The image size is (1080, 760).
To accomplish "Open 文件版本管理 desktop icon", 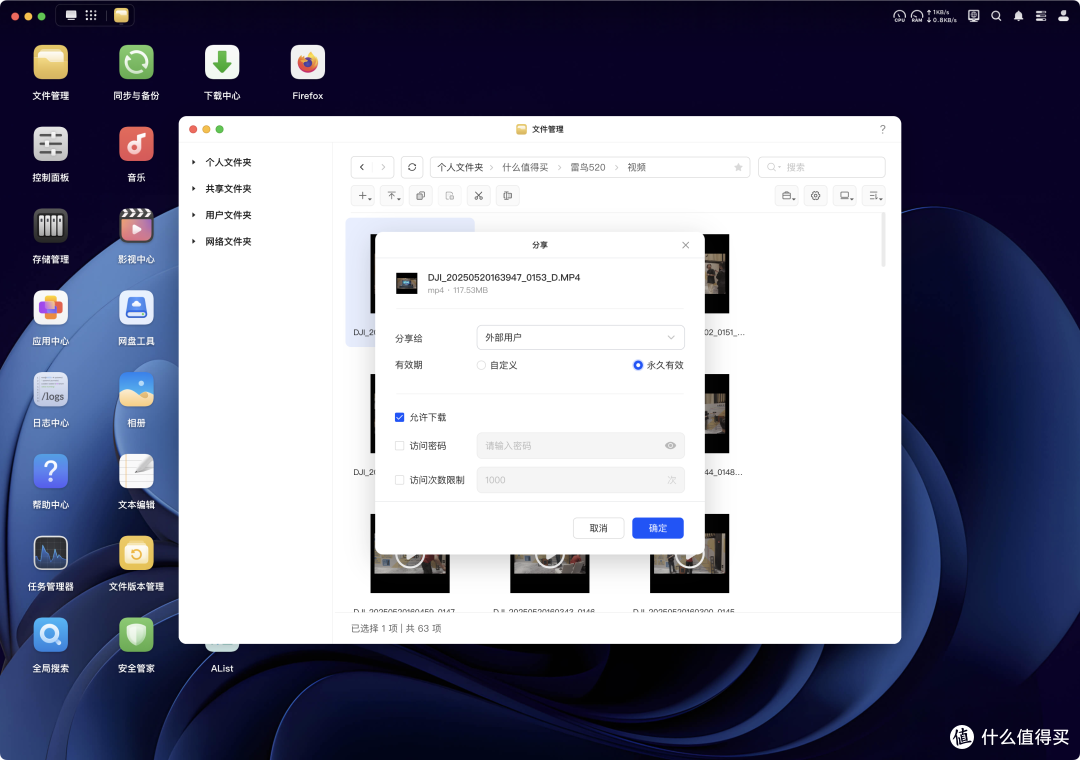I will 136,553.
